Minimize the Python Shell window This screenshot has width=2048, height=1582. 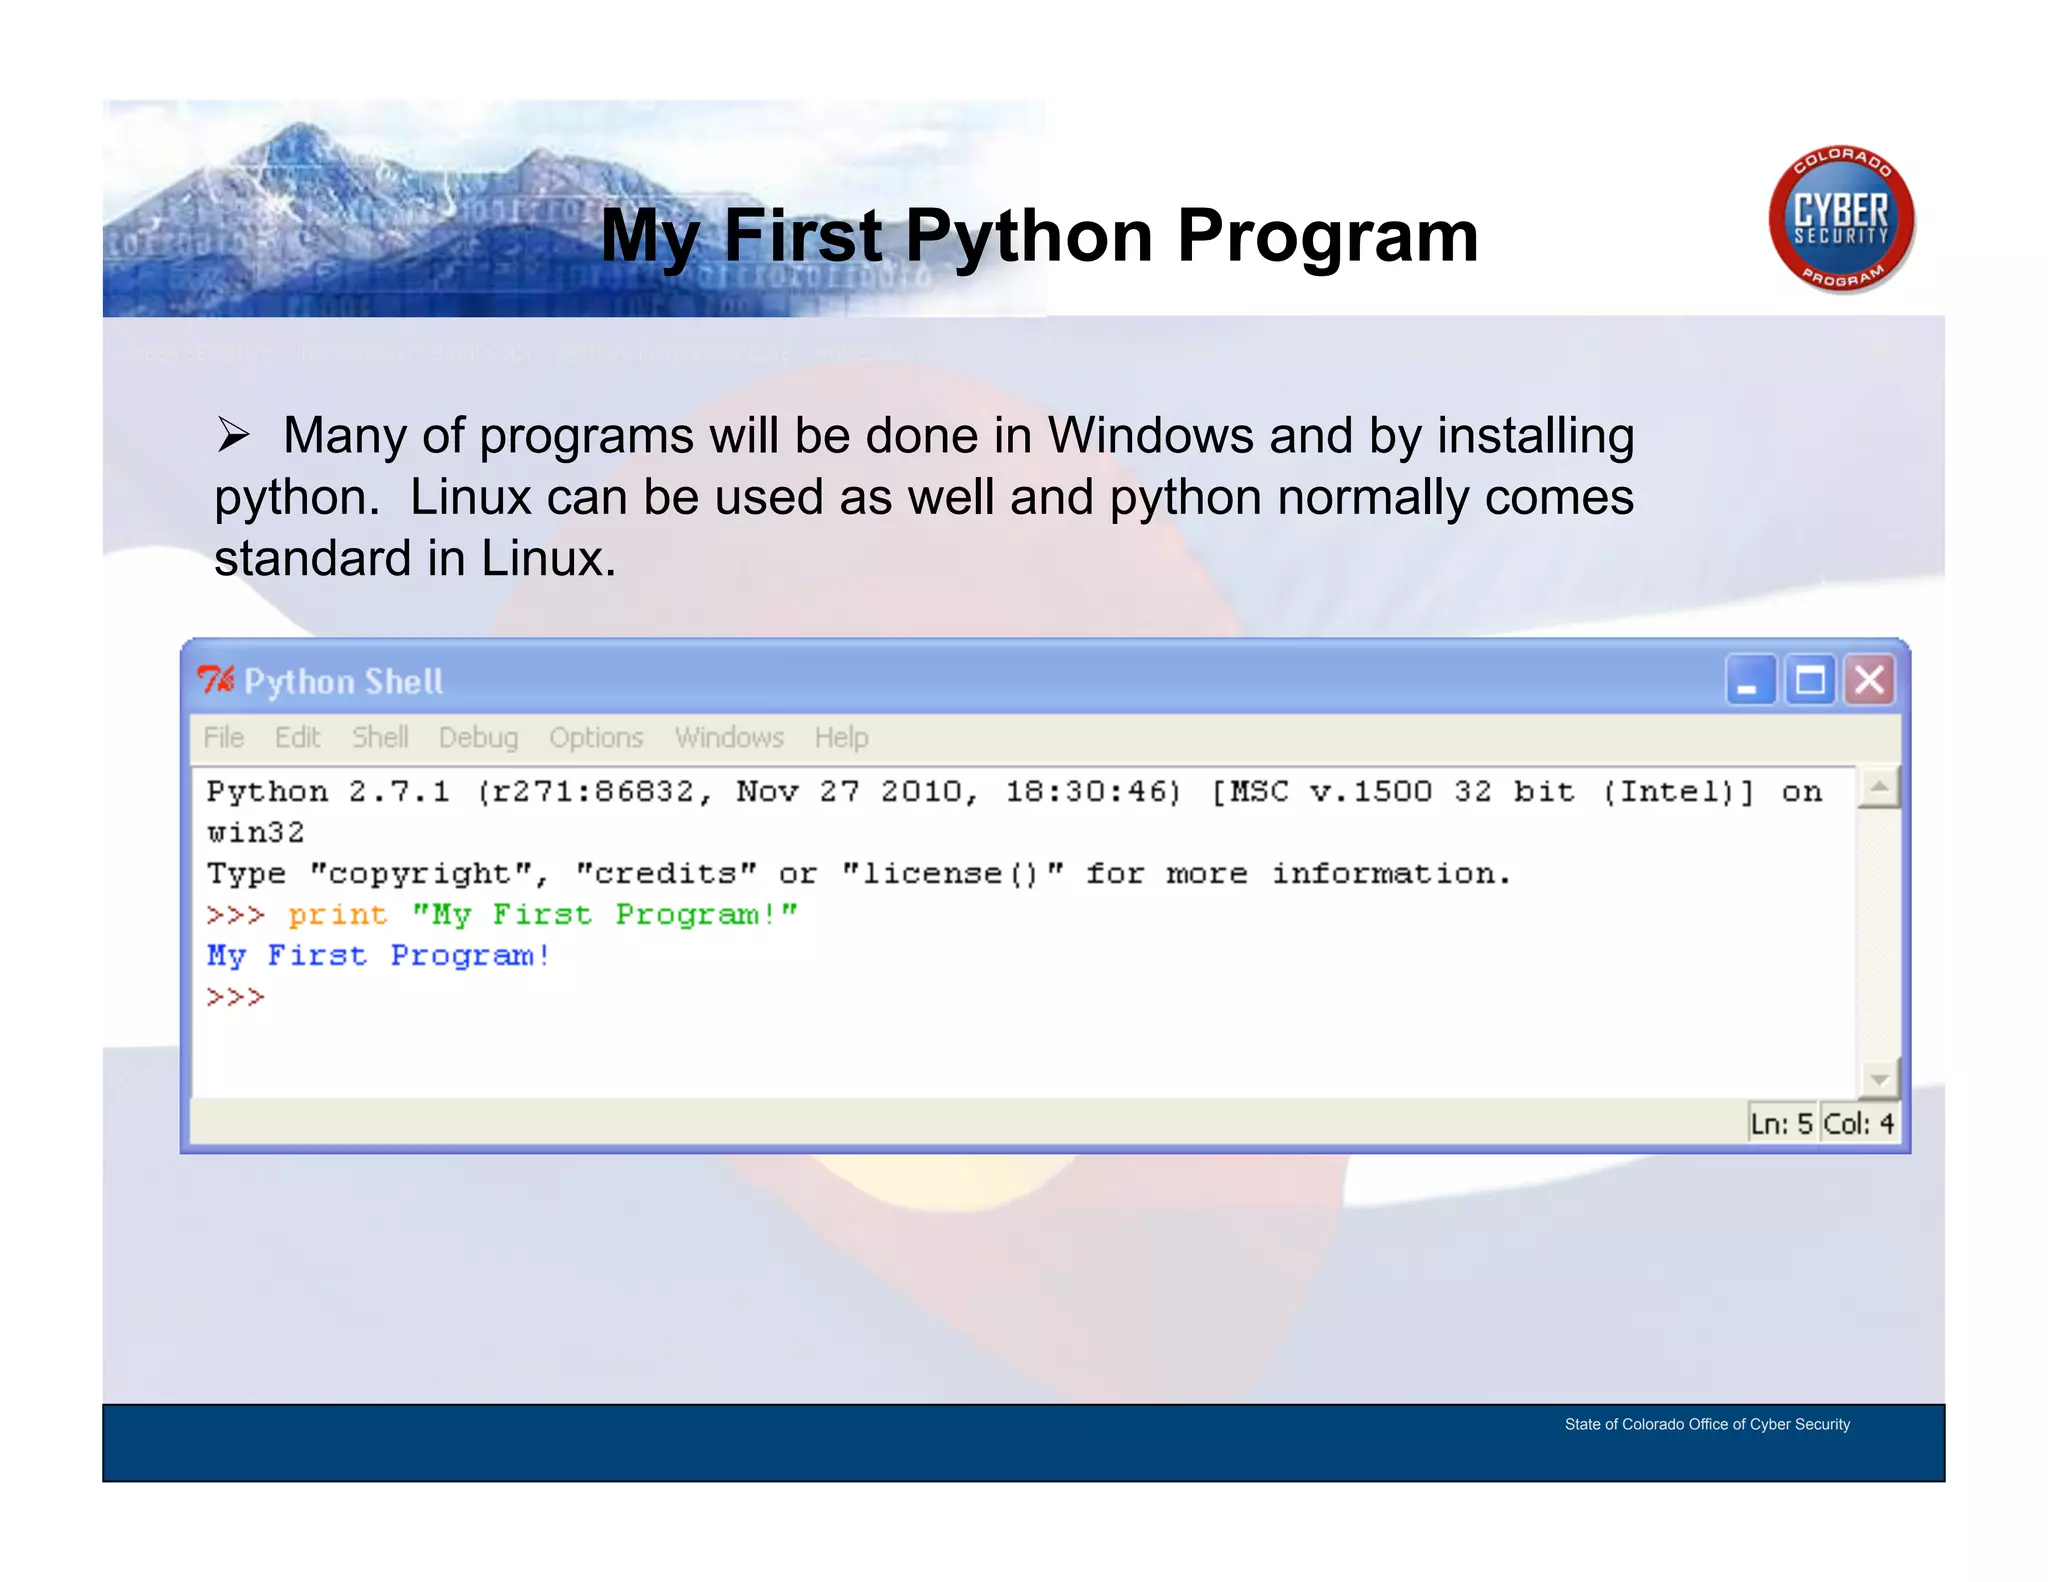point(1750,680)
